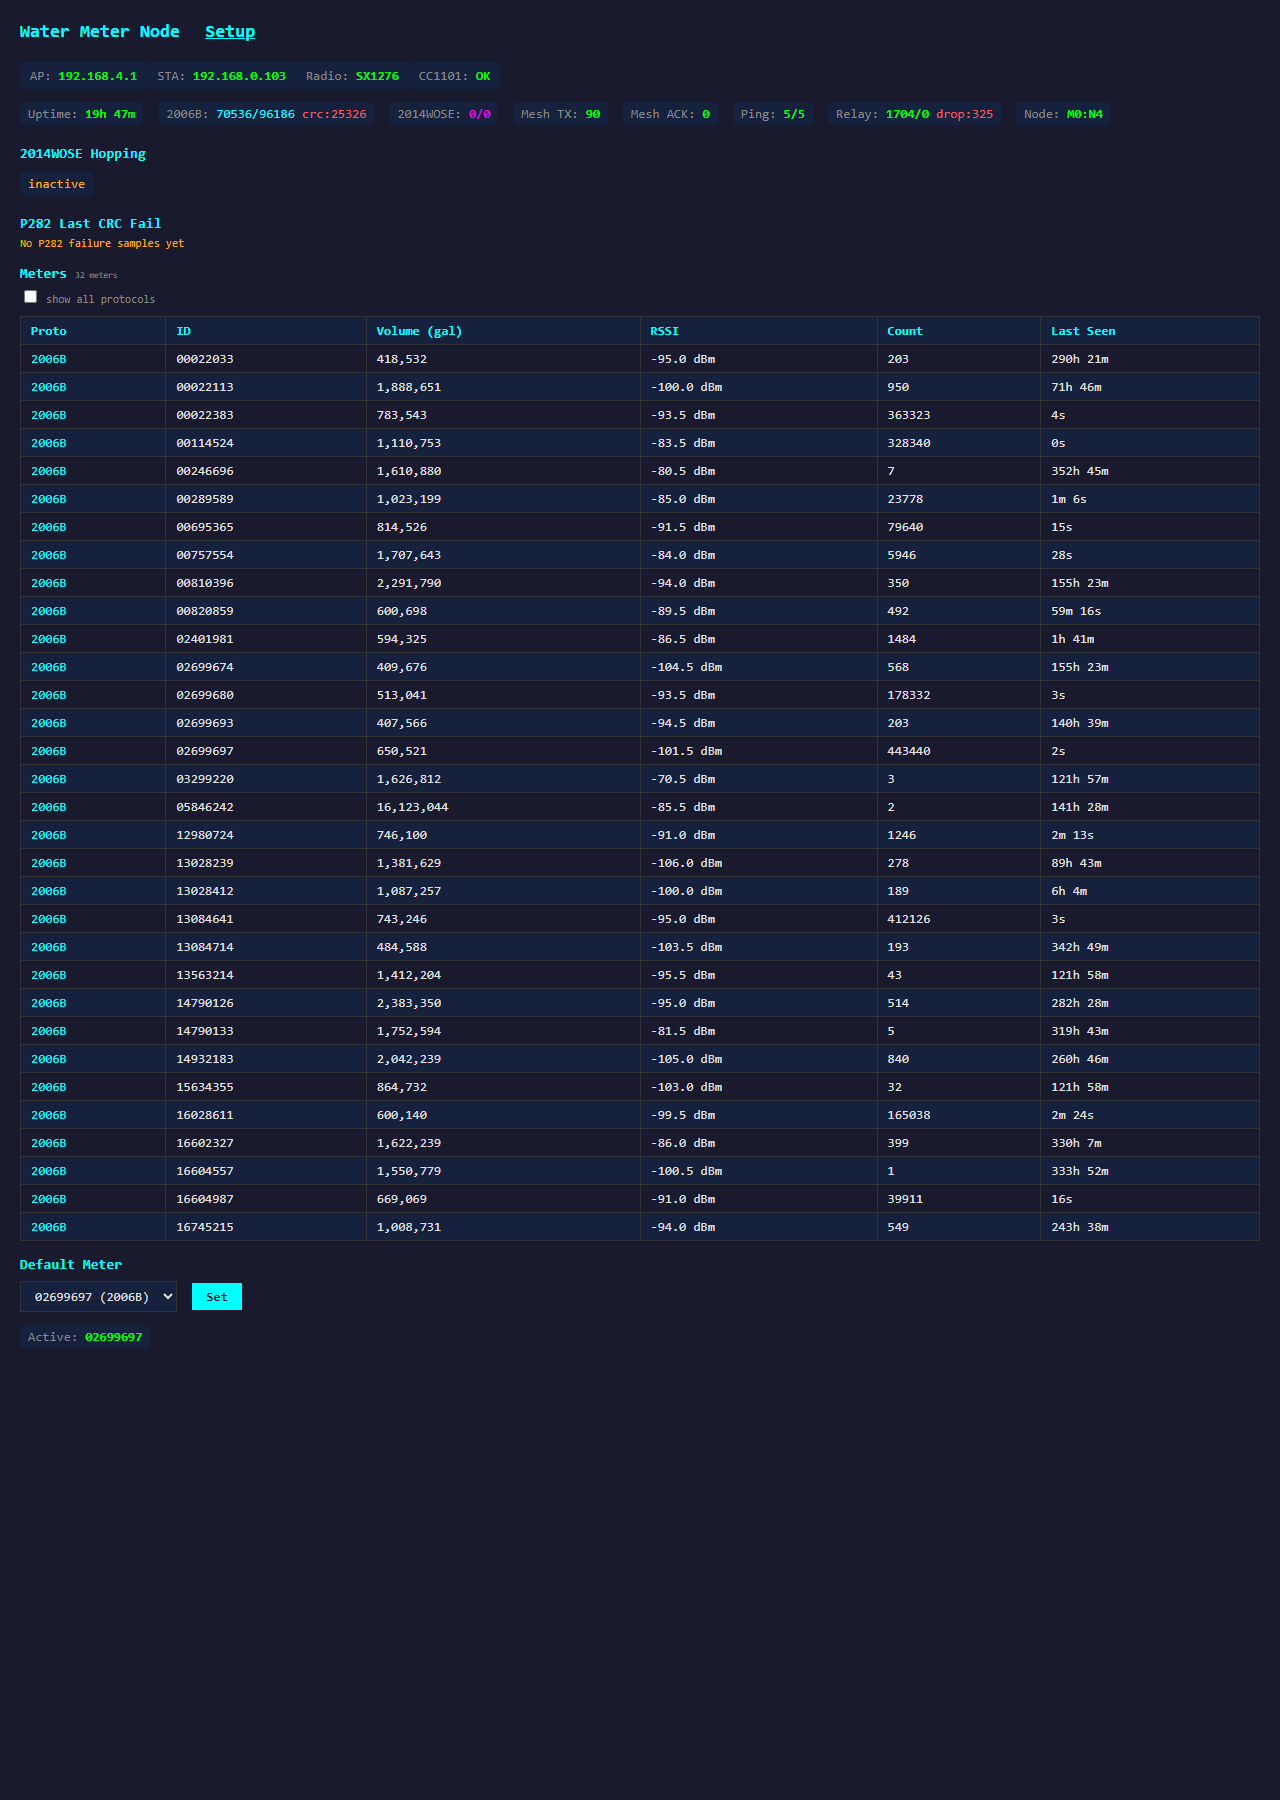
Task: Select meter ID 16604557
Action: coord(205,1171)
